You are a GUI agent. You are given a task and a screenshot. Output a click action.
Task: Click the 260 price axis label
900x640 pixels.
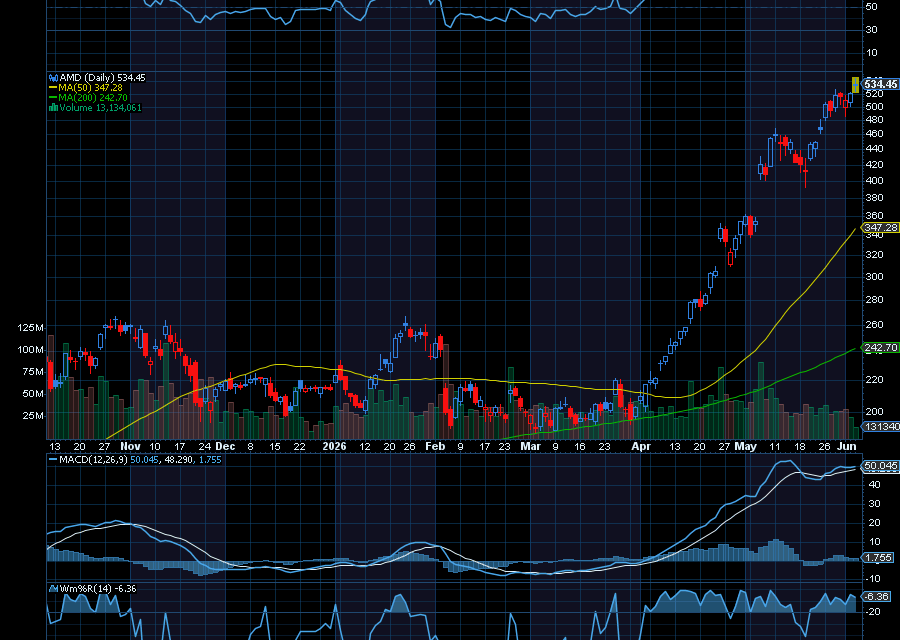click(874, 324)
